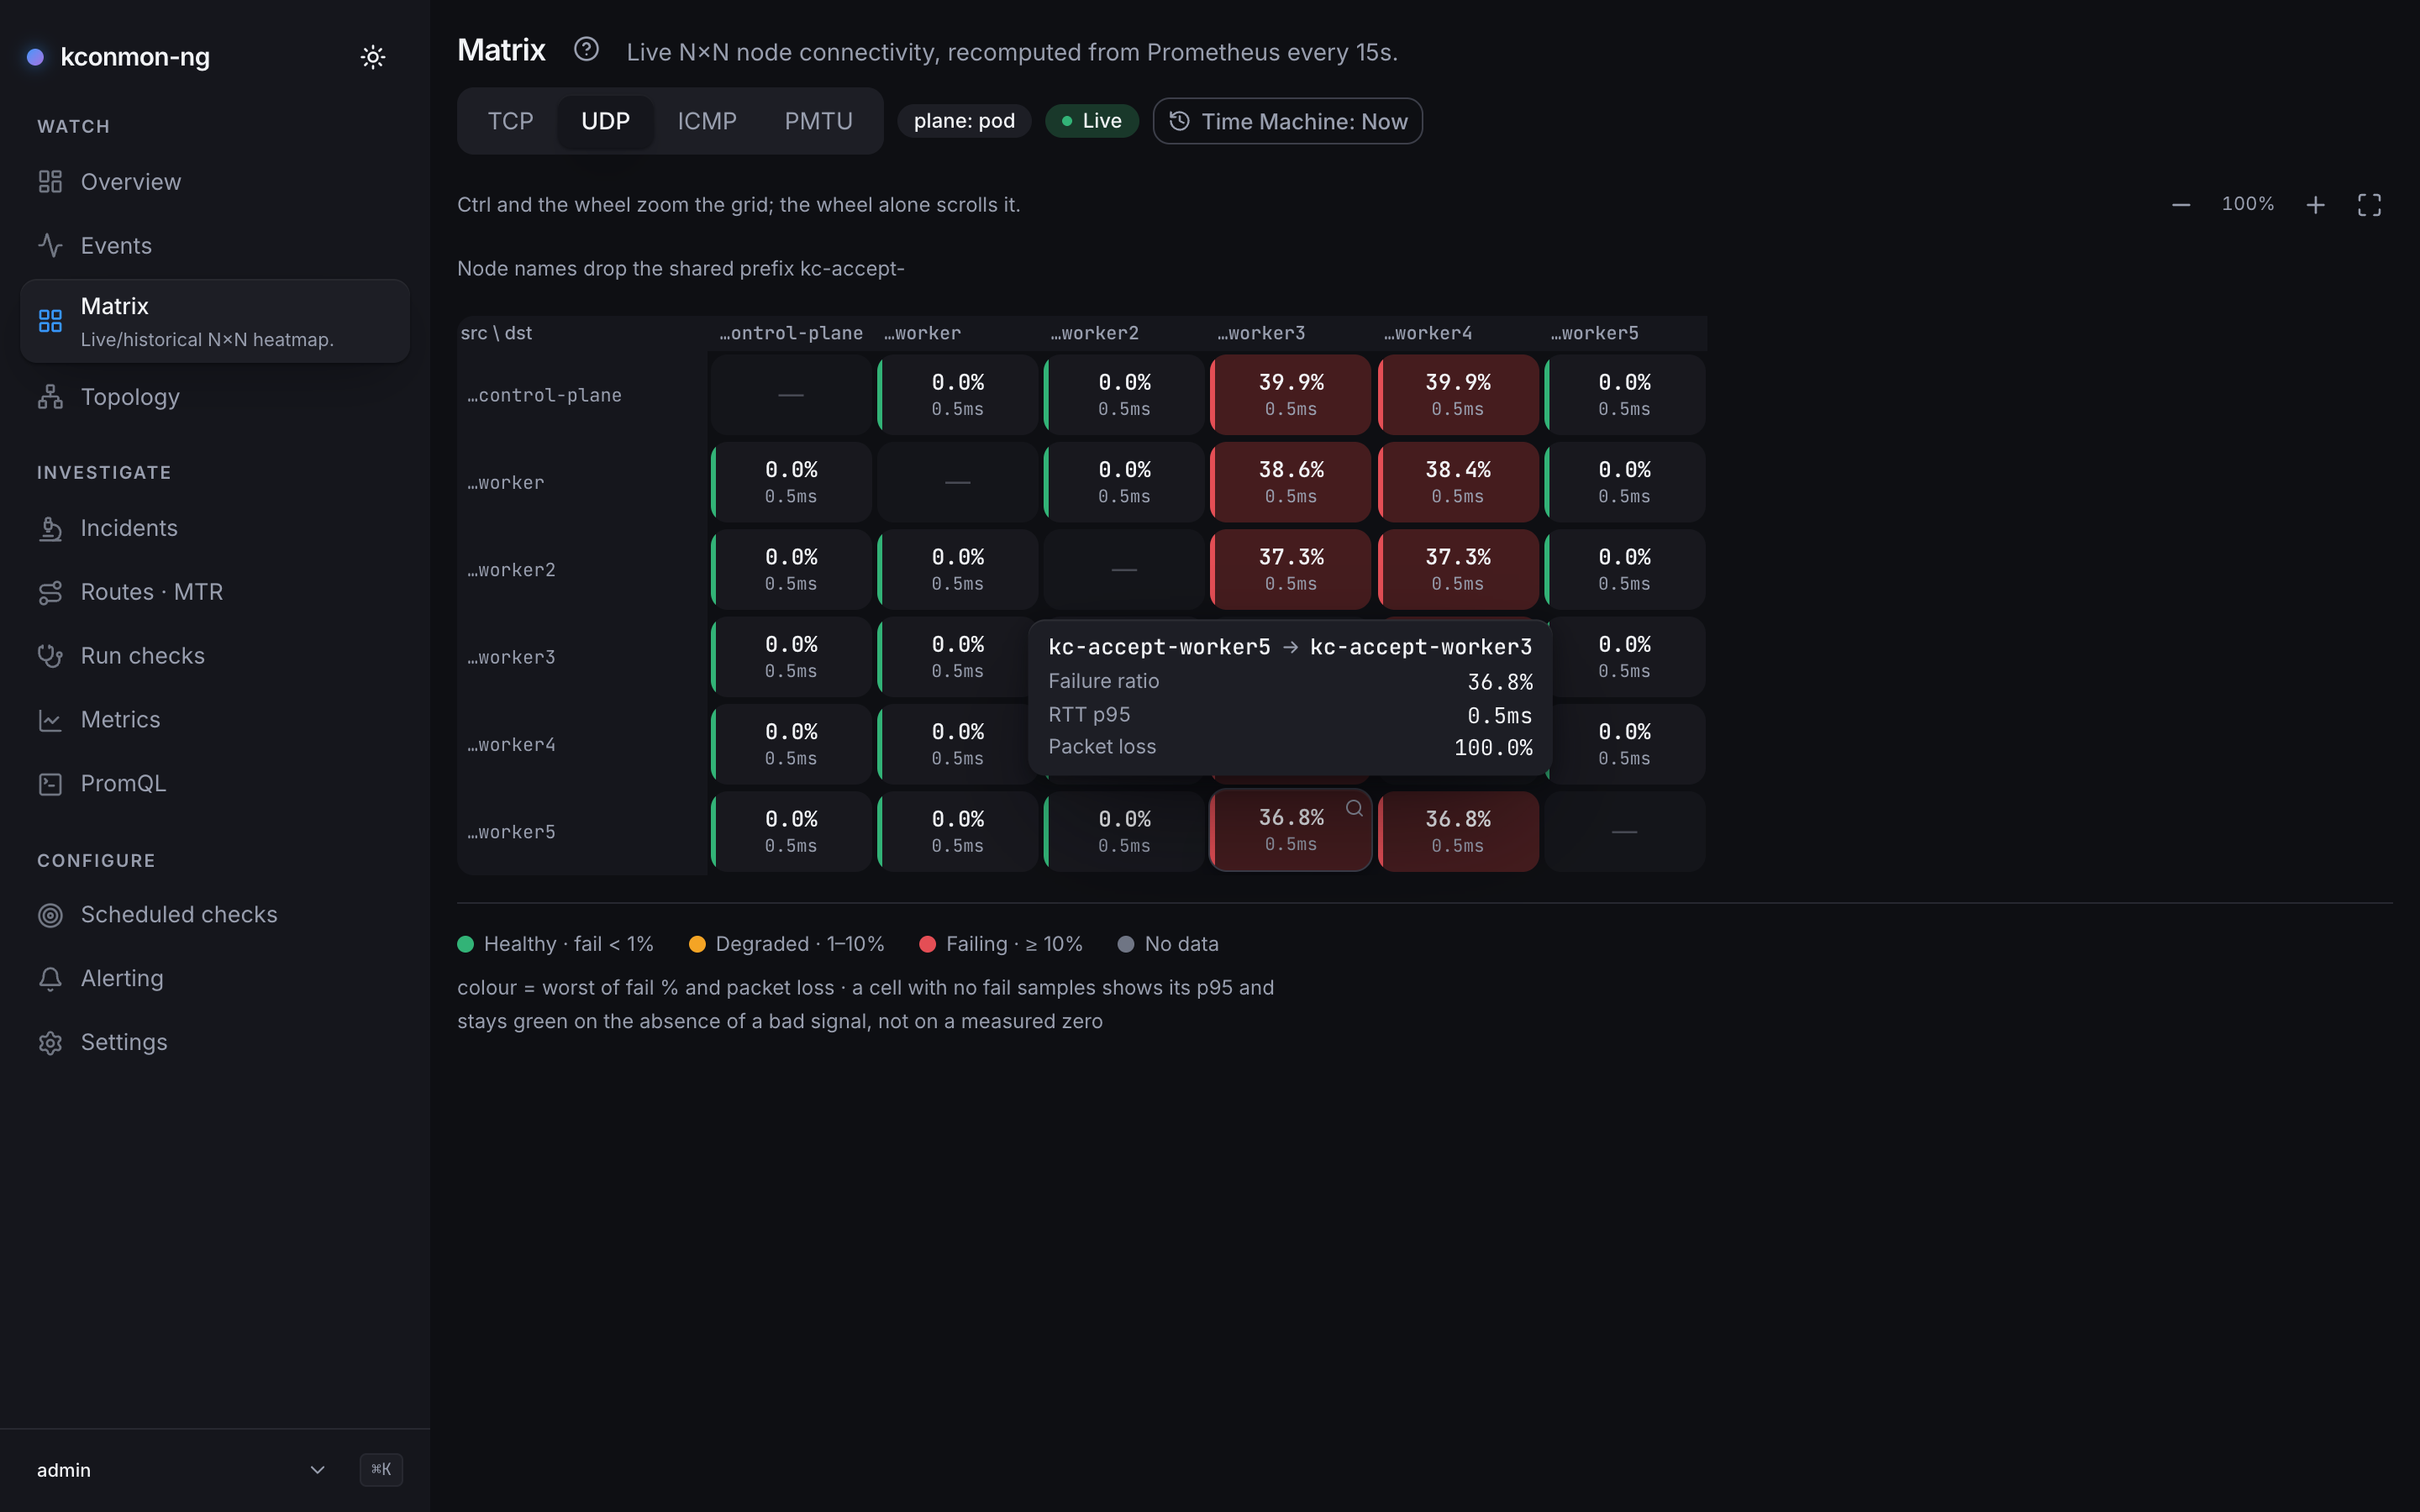
Task: Toggle the Live mode pill
Action: [1092, 121]
